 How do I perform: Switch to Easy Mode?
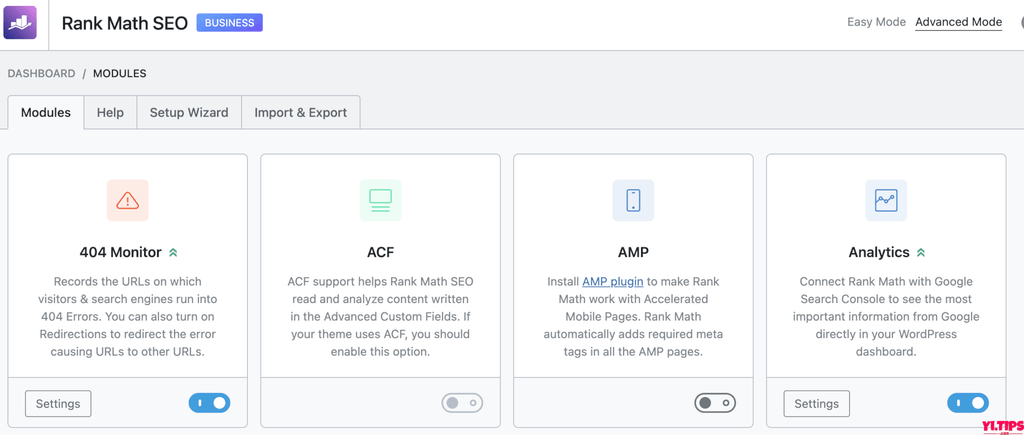click(876, 22)
